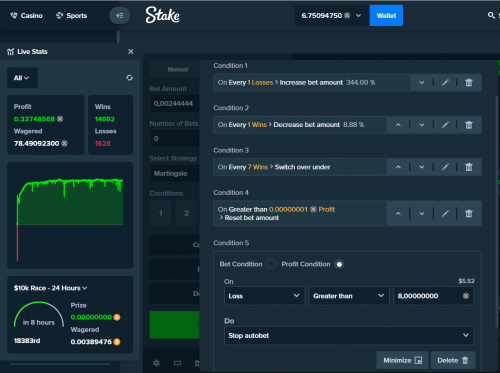Open the Casino section
500x373 pixels.
[x=26, y=15]
